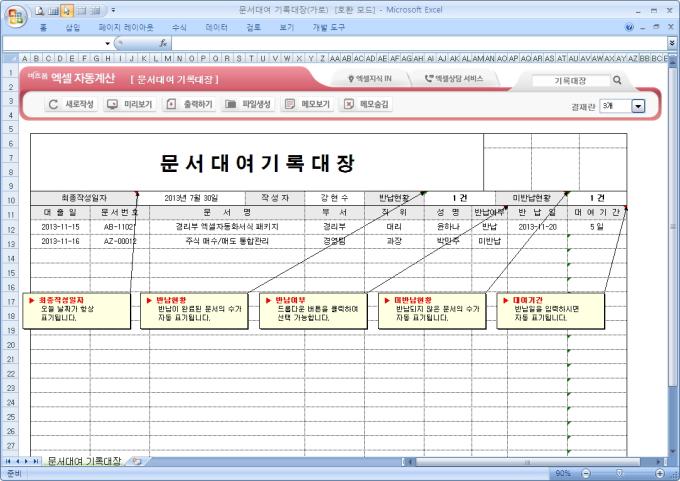The height and width of the screenshot is (481, 680).
Task: Select the 문서대여 기록대장 sheet tab
Action: tap(84, 461)
